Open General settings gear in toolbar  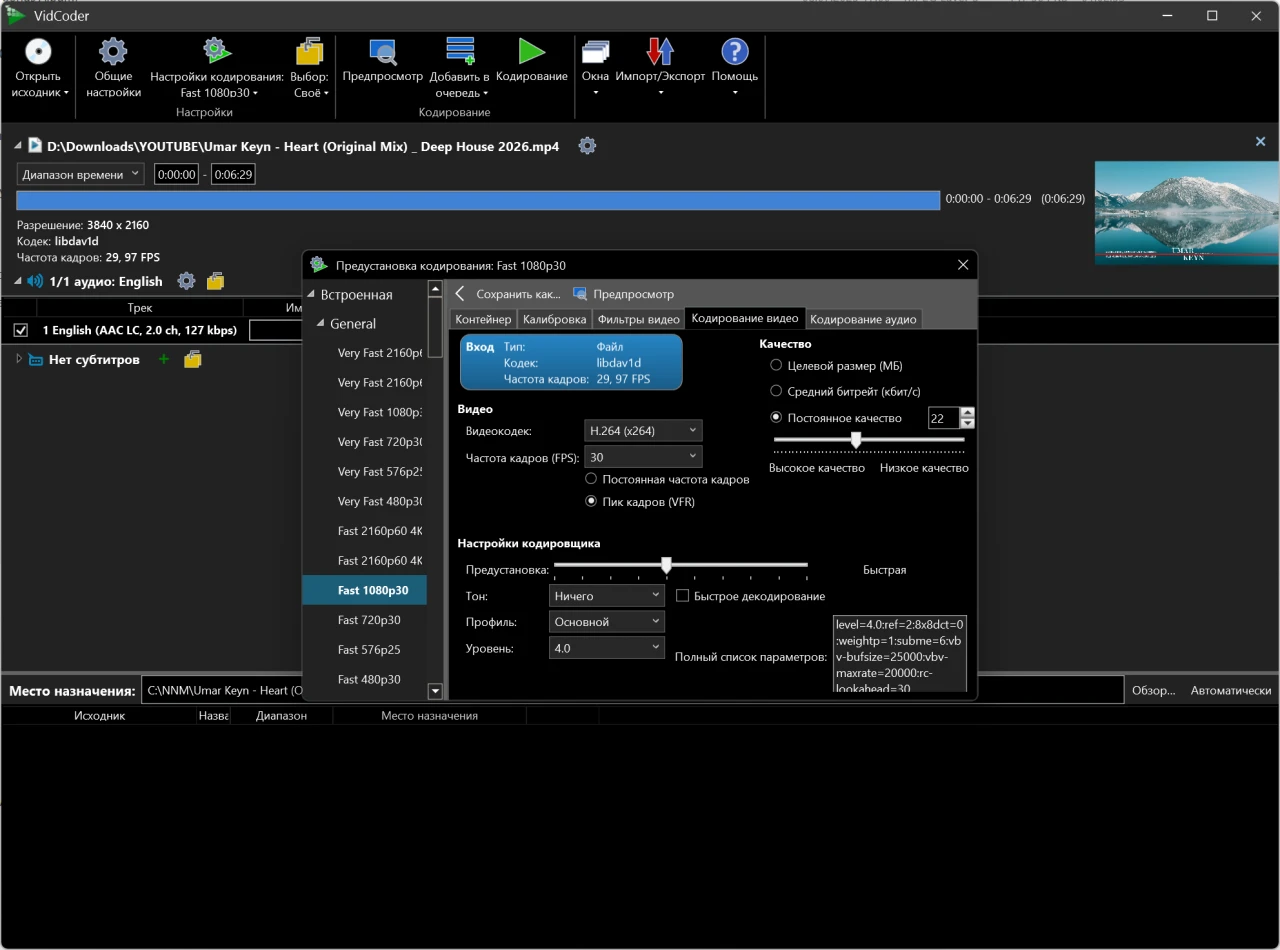coord(113,52)
